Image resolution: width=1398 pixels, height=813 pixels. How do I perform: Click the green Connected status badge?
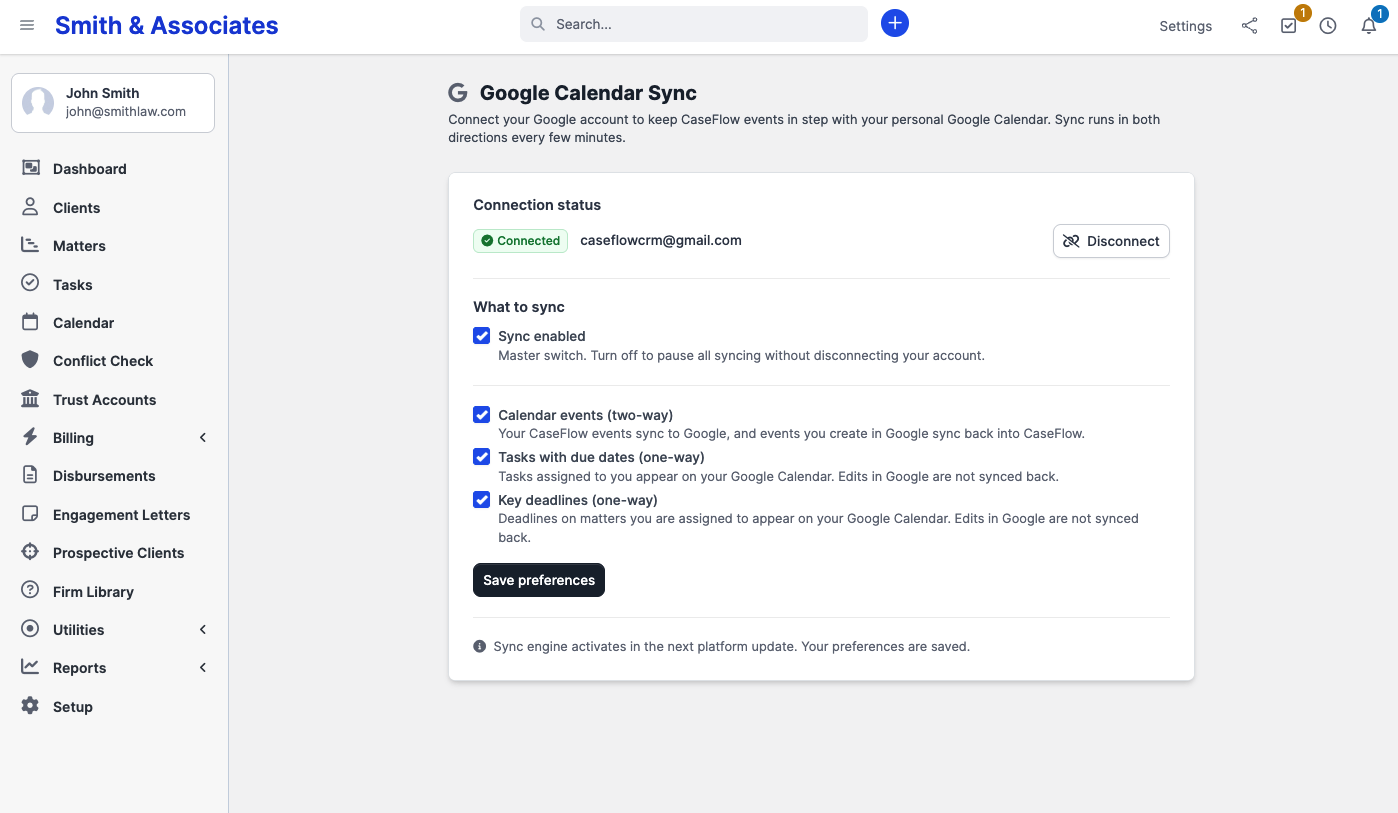click(x=520, y=241)
